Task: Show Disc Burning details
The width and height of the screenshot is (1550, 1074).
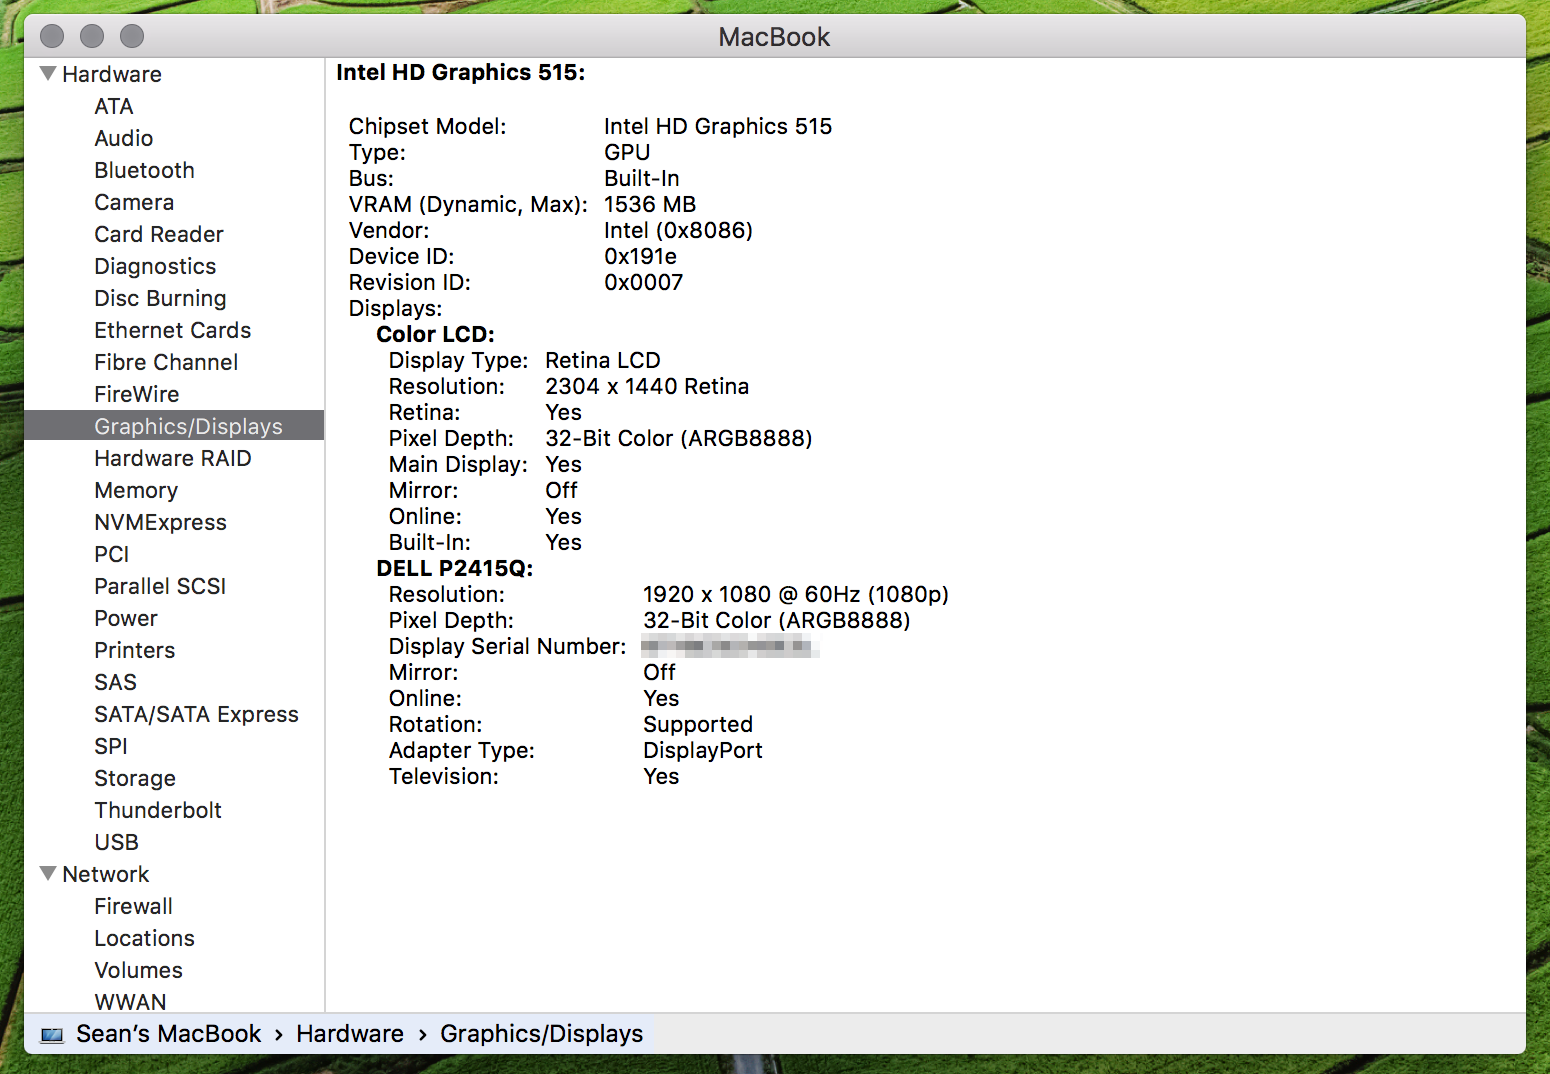Action: pos(160,298)
